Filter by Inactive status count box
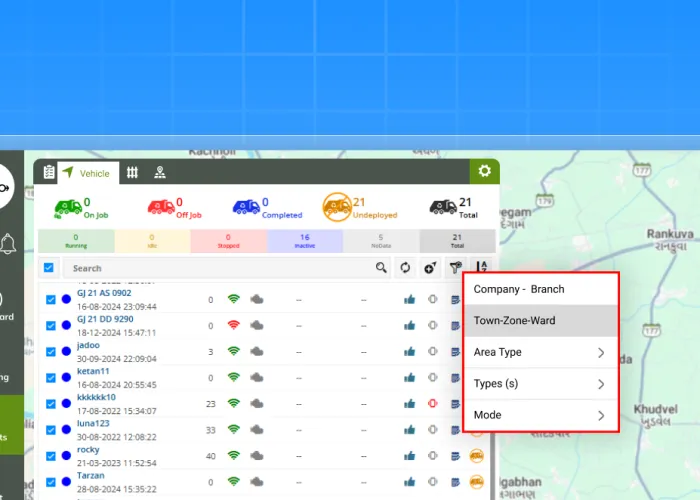700x500 pixels. point(304,241)
